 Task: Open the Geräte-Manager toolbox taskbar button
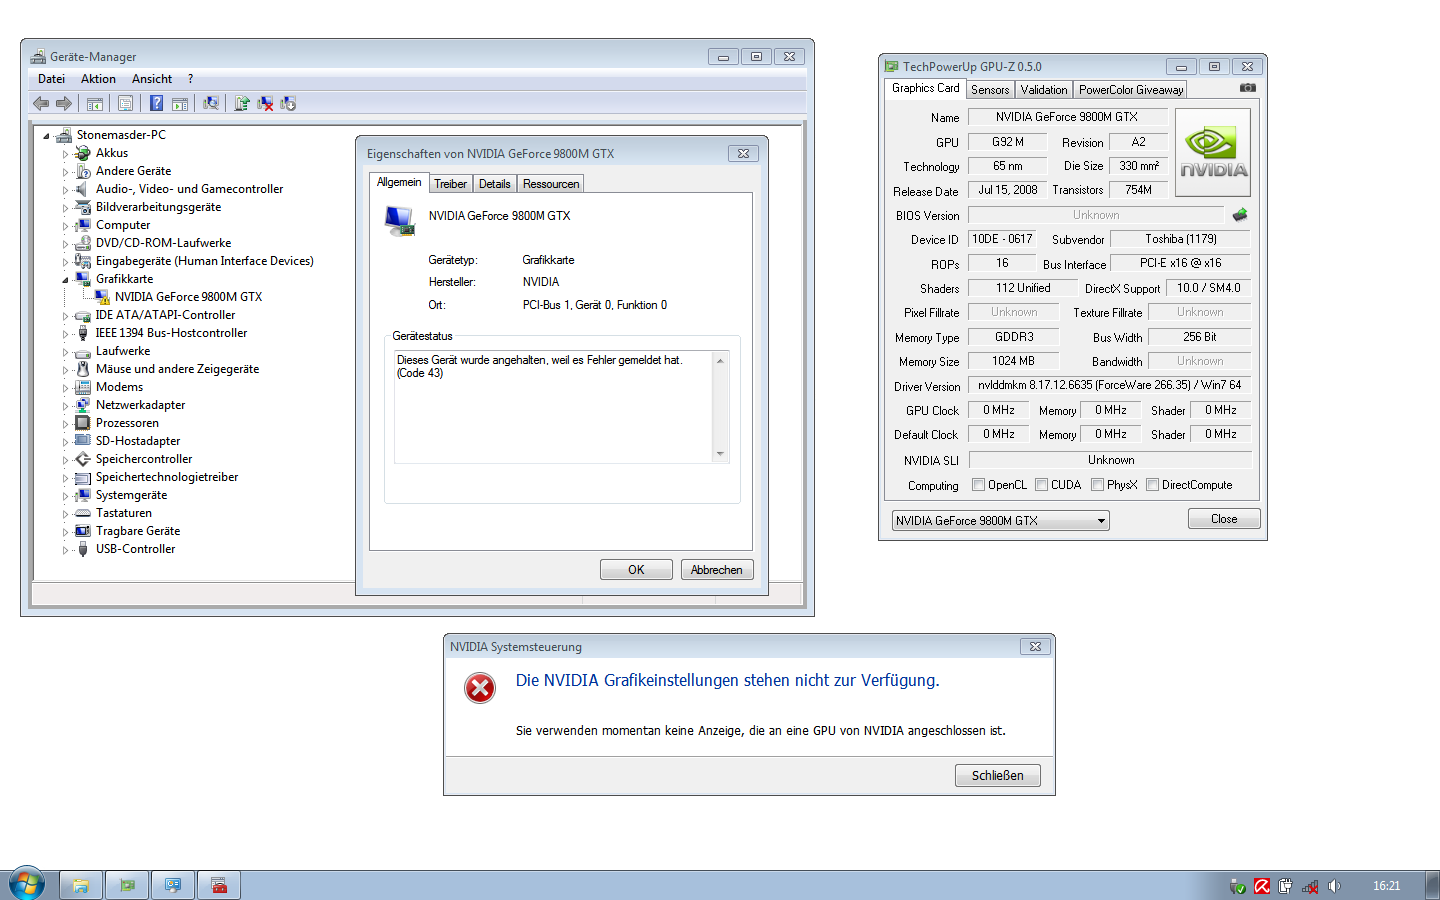coord(219,885)
